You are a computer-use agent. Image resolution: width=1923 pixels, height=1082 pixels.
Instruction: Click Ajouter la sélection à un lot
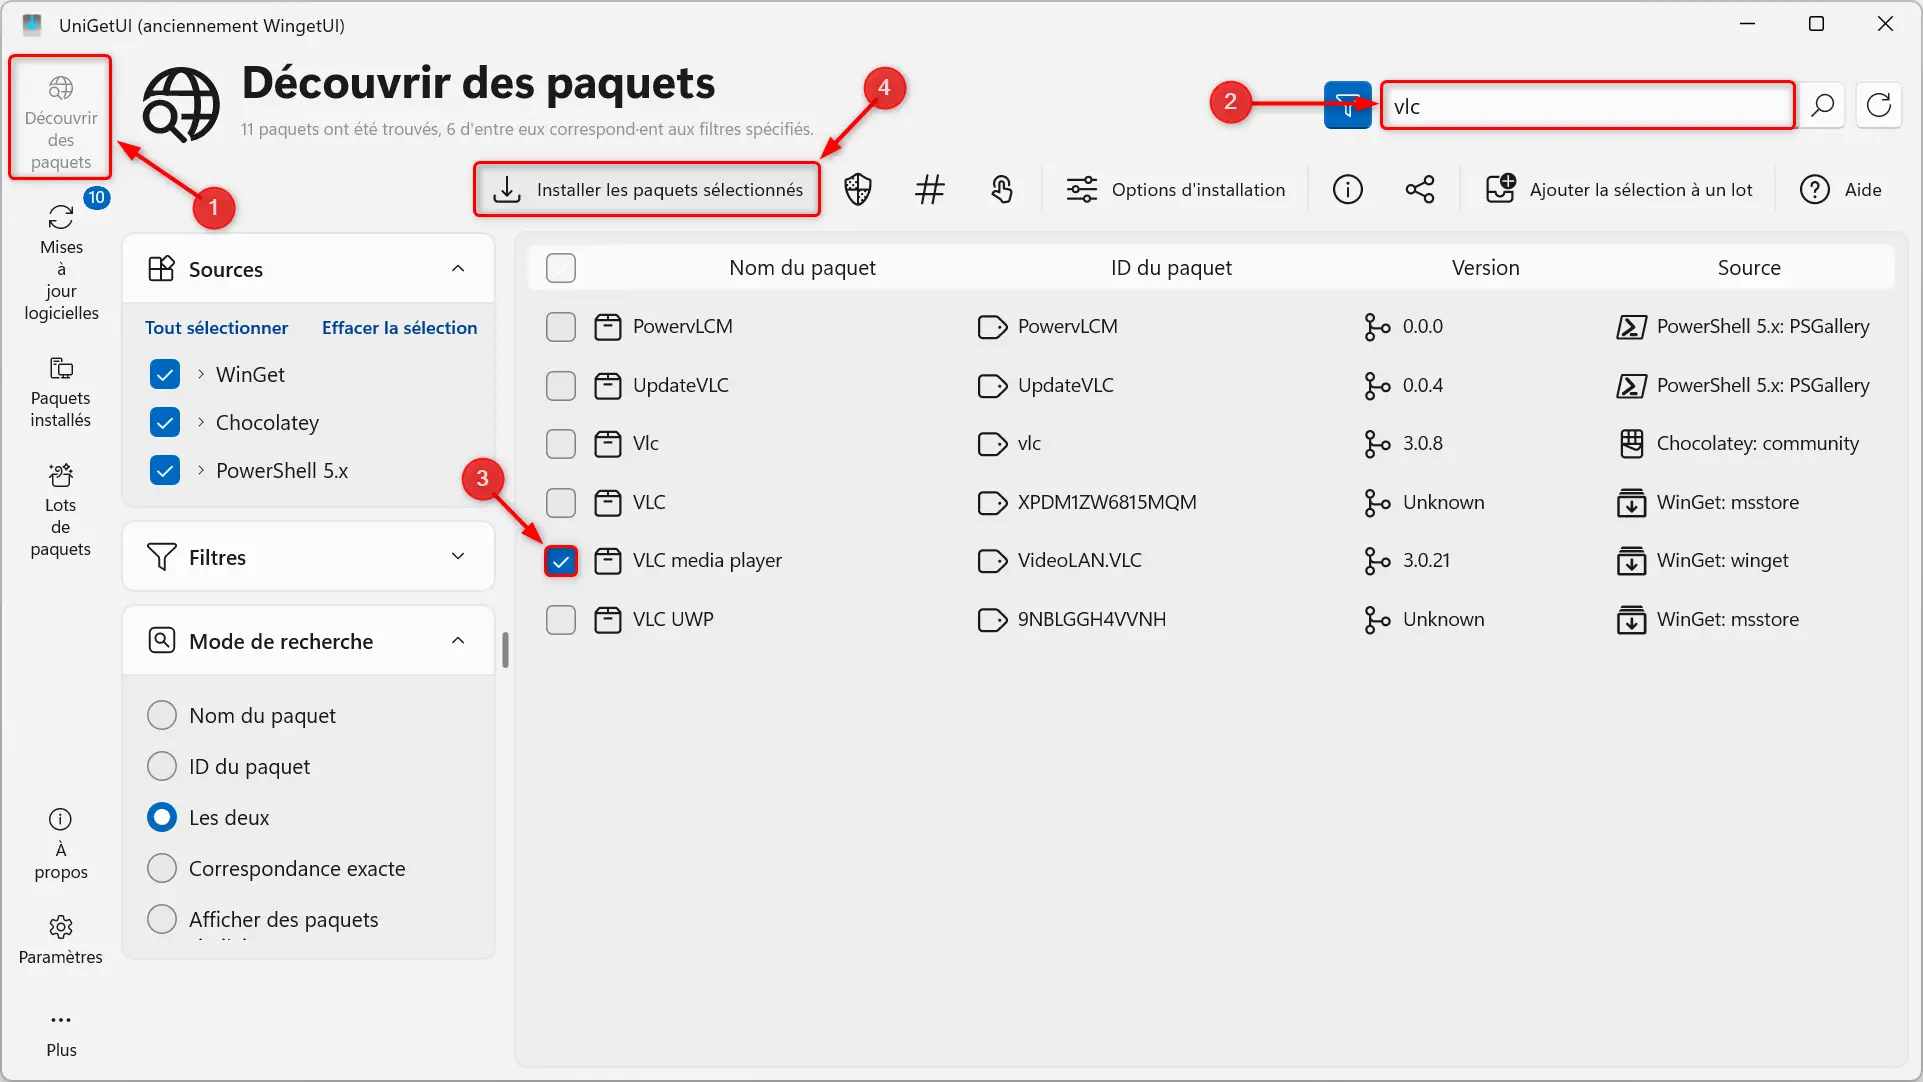[x=1619, y=189]
